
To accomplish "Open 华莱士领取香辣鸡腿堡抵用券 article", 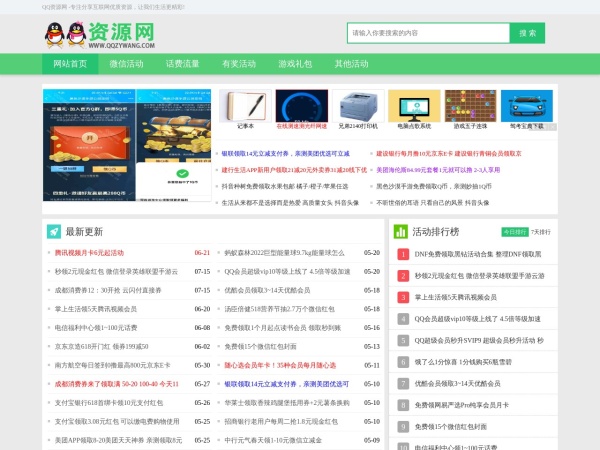I will [287, 403].
